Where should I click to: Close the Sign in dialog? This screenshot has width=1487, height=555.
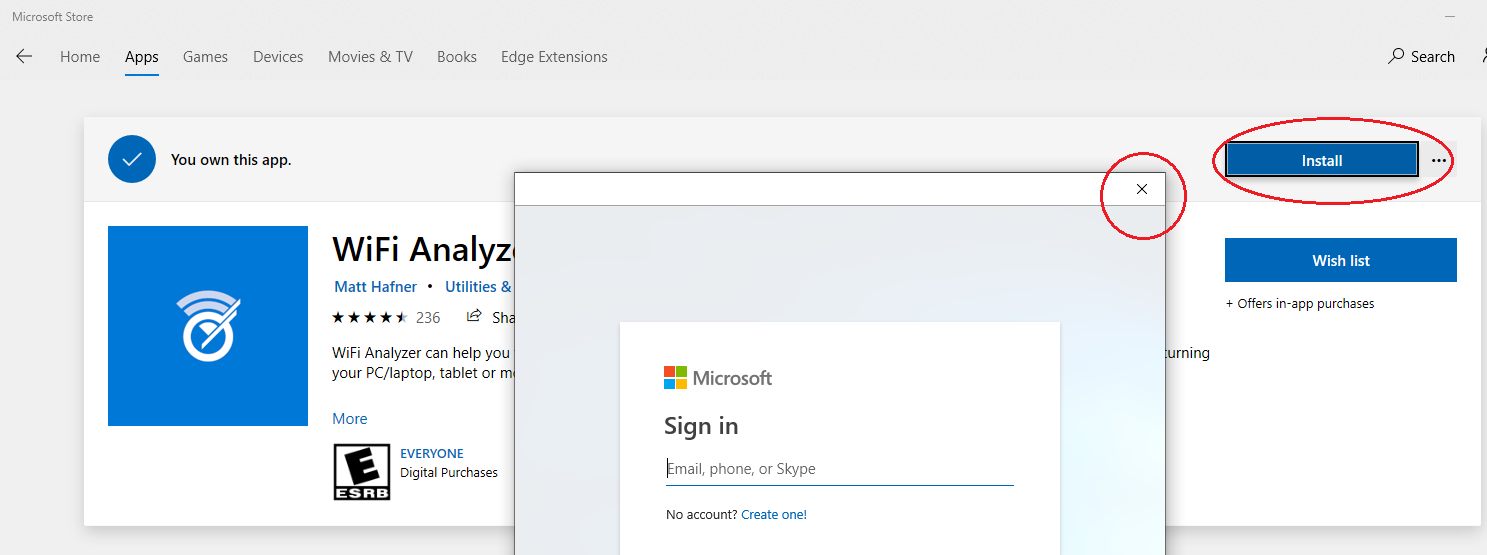point(1142,189)
